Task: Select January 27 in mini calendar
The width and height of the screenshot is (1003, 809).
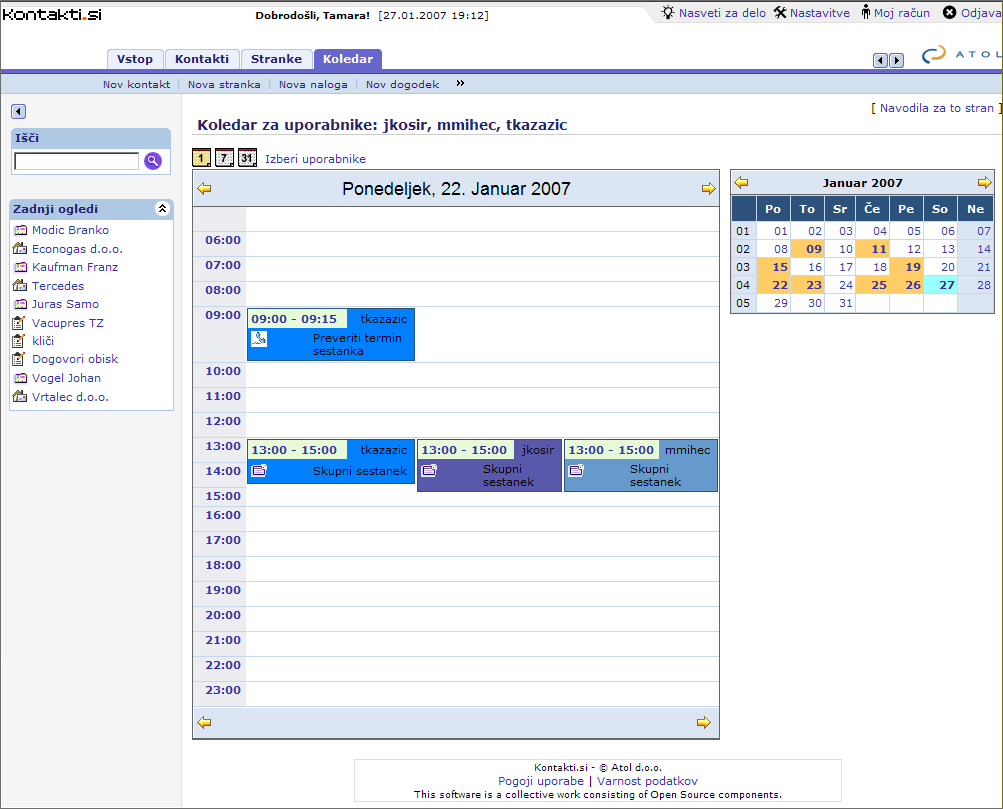Action: pyautogui.click(x=939, y=285)
